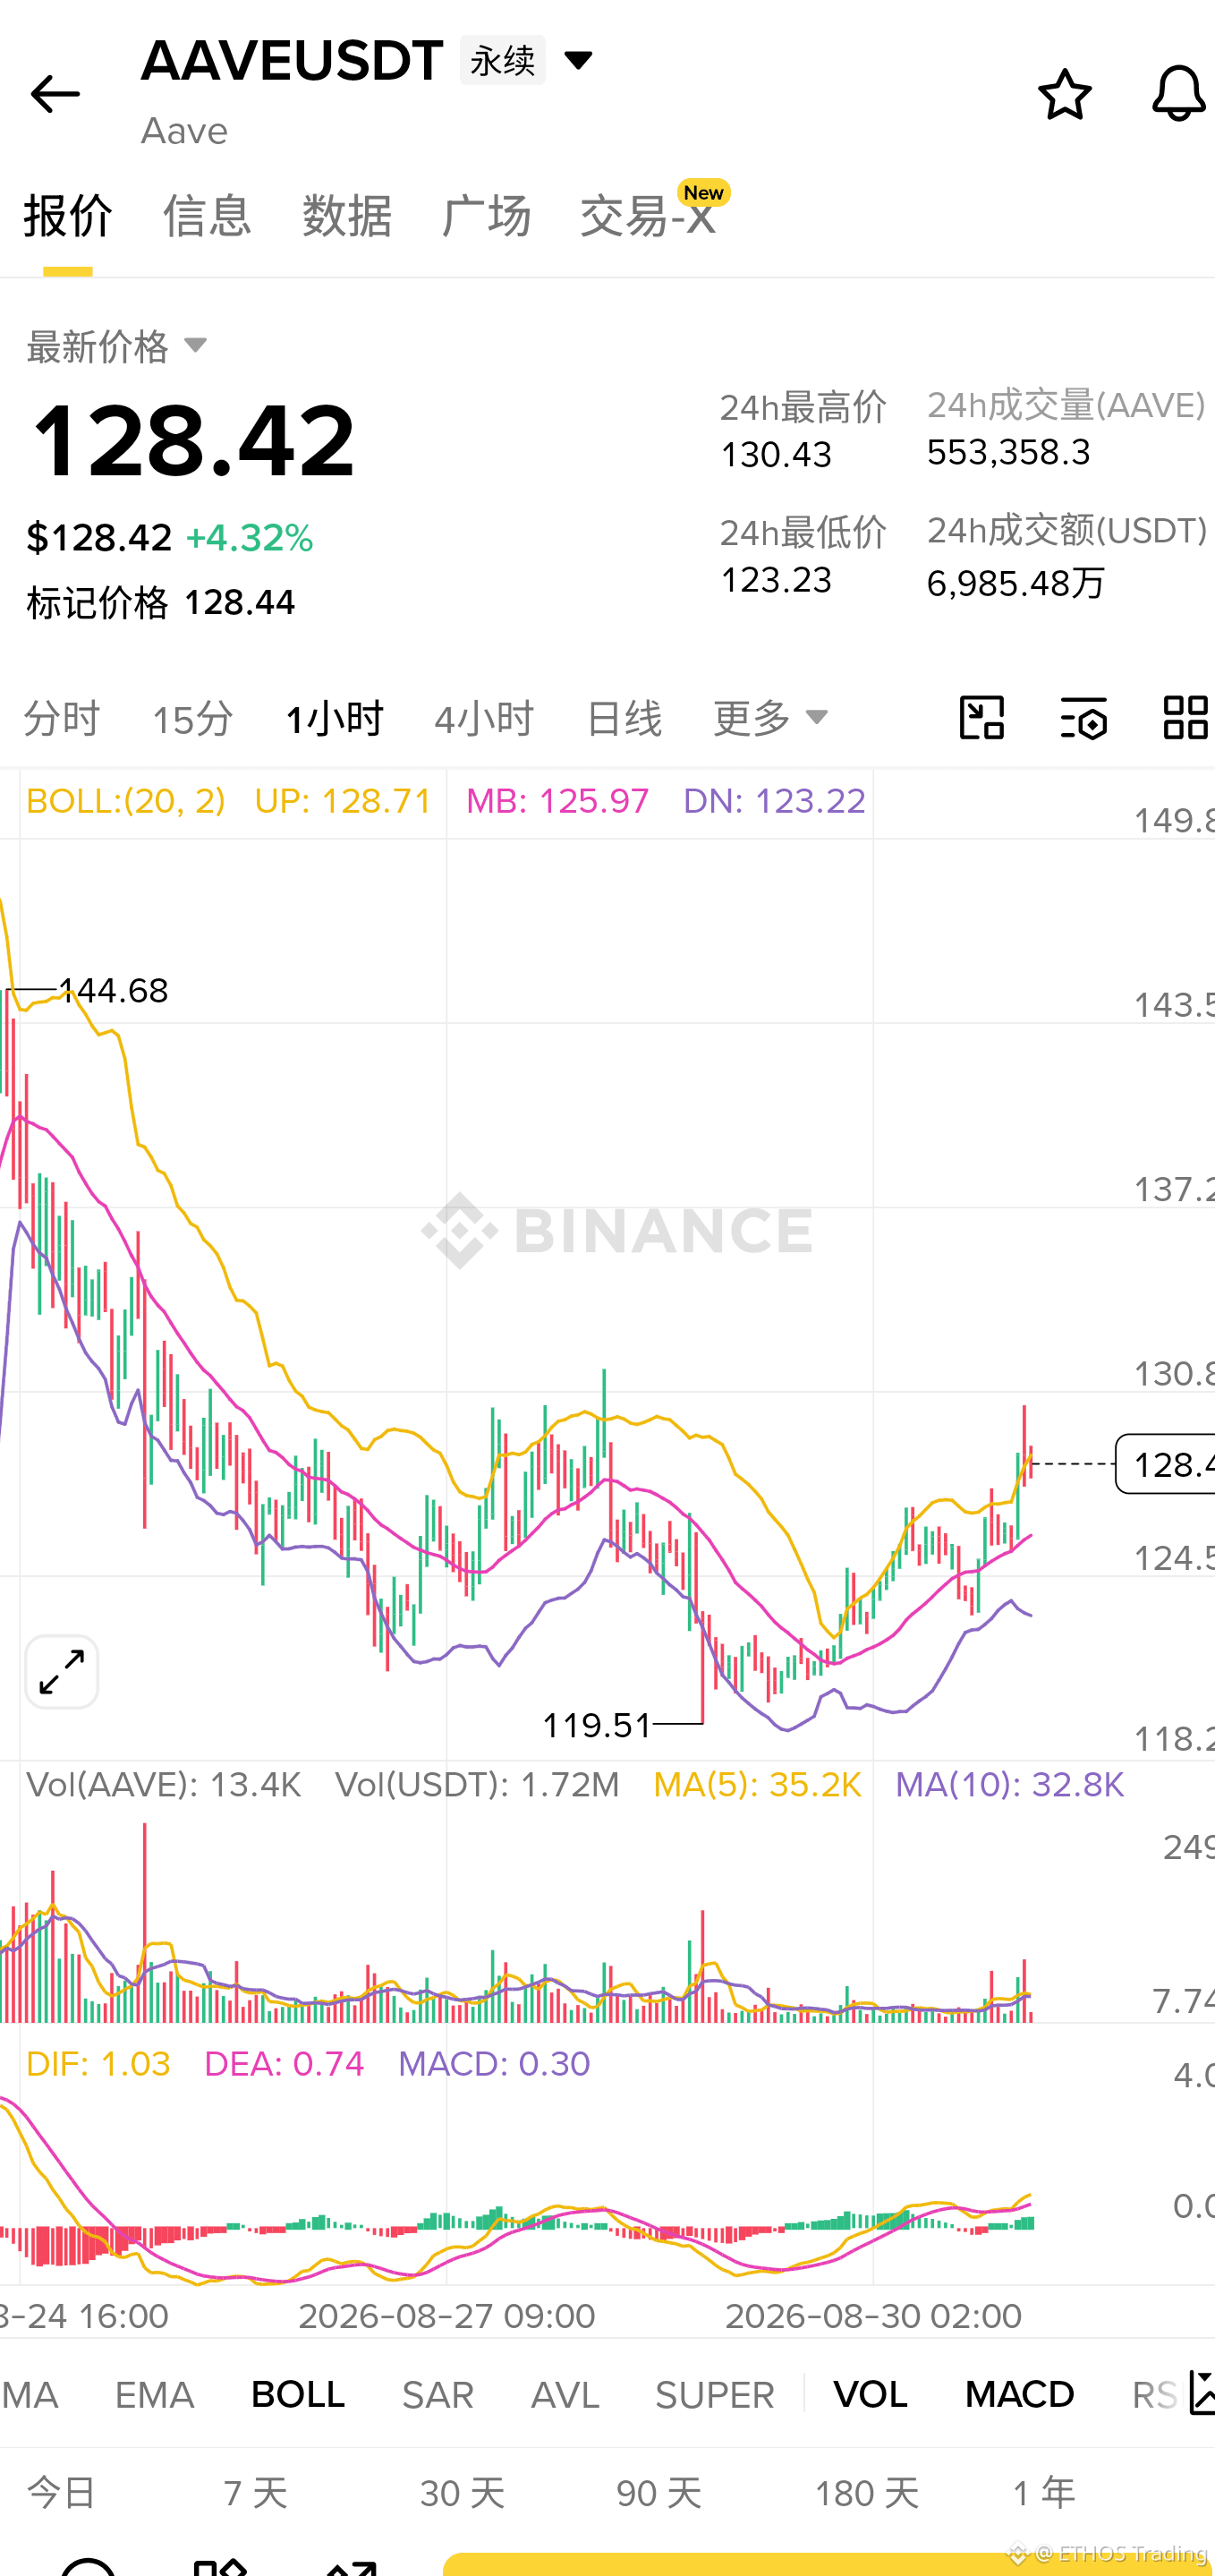Tap the UP: 128.71 Bollinger value
The image size is (1215, 2576).
(343, 801)
